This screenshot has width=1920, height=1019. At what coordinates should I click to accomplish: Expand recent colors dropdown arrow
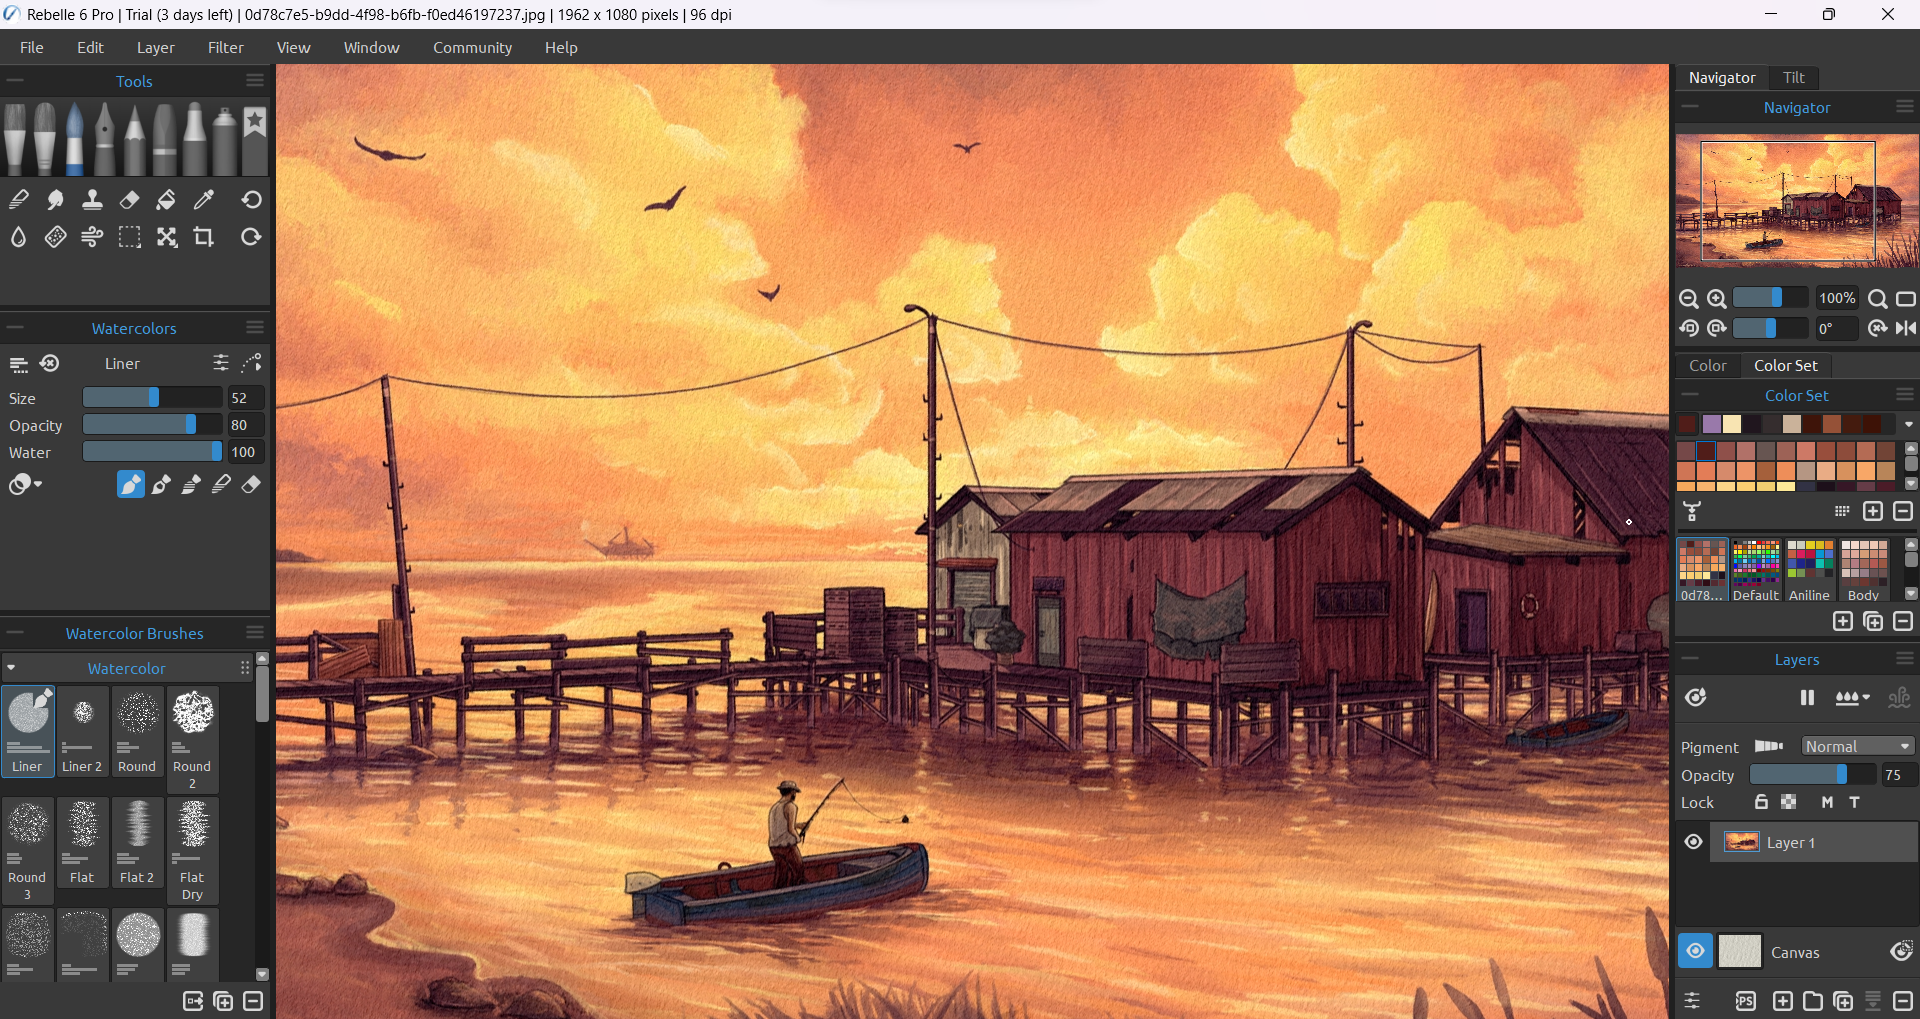[x=1908, y=424]
